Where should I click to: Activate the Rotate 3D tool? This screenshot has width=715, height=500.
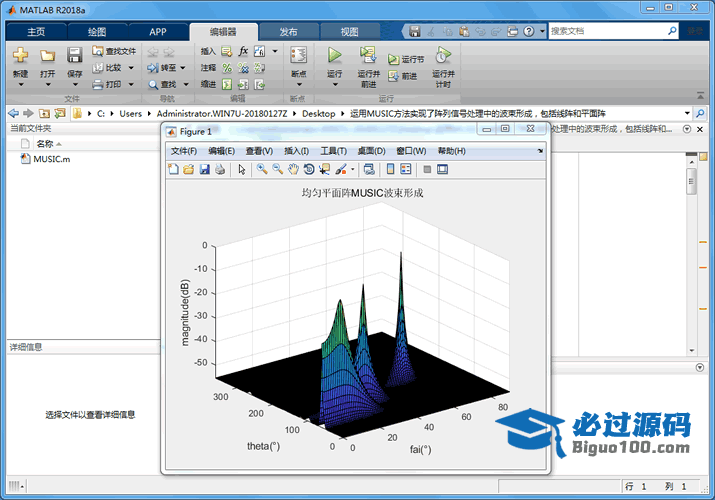point(310,169)
